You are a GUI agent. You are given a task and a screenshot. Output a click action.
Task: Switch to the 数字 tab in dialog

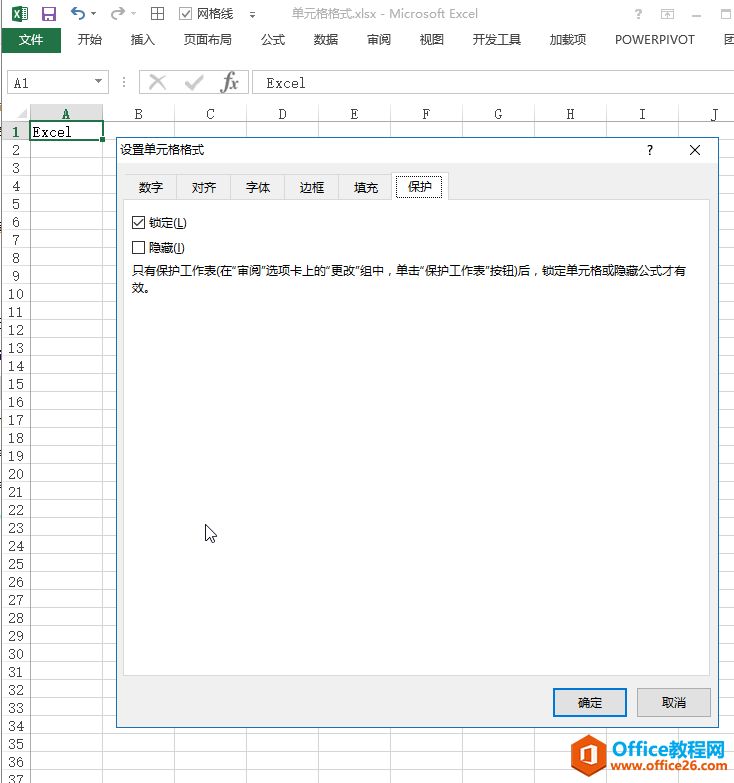151,187
